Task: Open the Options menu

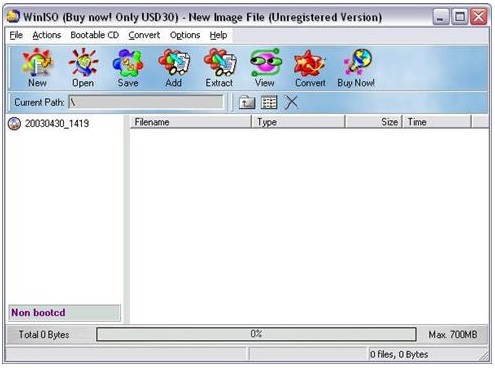Action: tap(185, 35)
